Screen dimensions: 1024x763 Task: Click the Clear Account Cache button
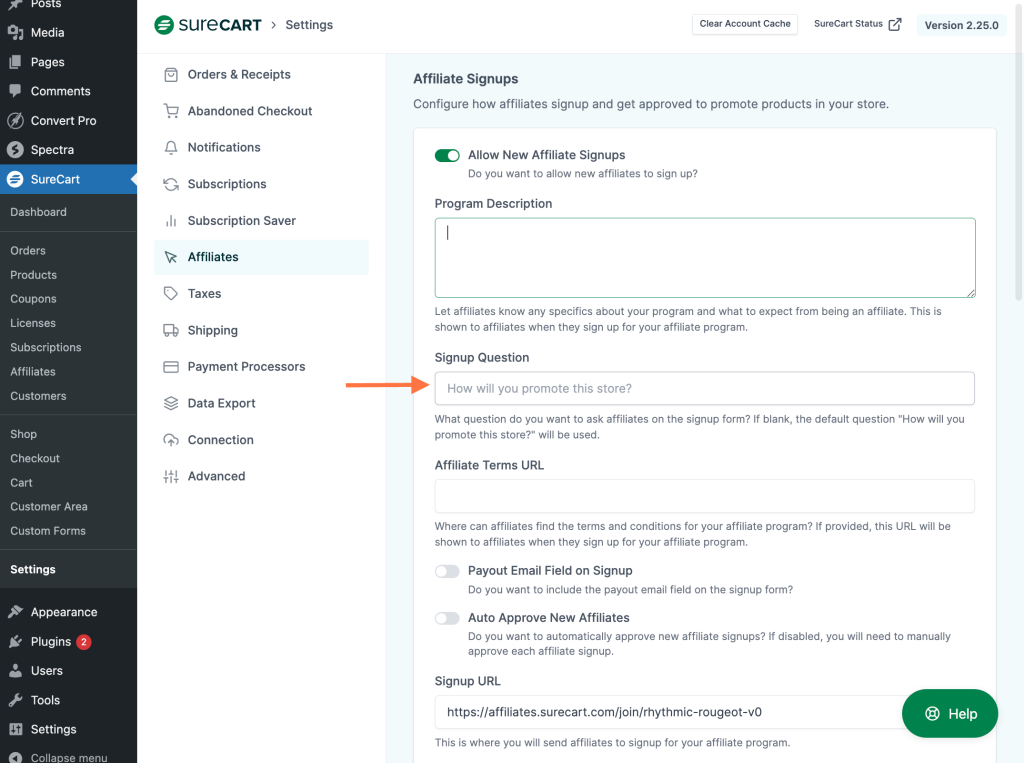point(744,24)
